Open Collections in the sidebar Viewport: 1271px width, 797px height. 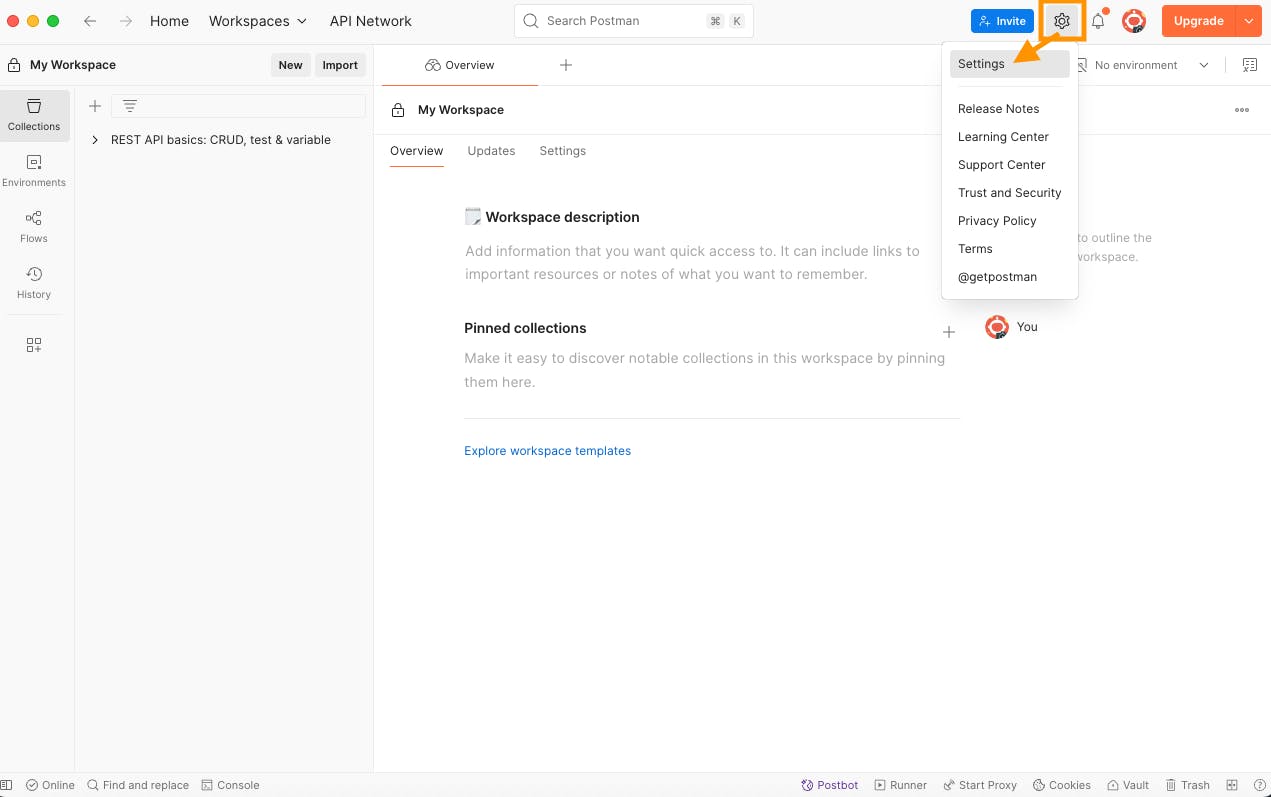coord(34,114)
